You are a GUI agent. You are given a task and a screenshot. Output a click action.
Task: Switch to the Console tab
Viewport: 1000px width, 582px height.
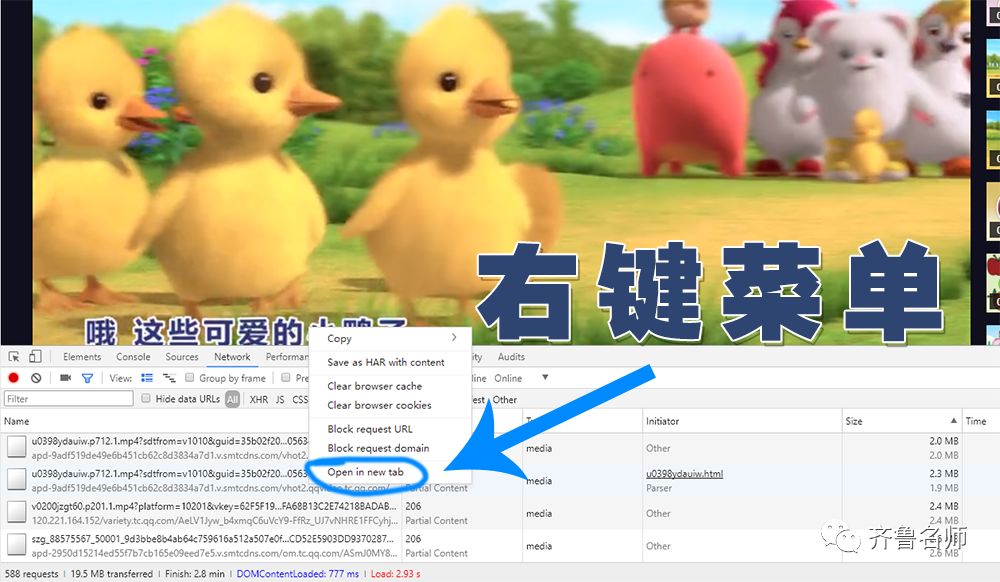133,357
